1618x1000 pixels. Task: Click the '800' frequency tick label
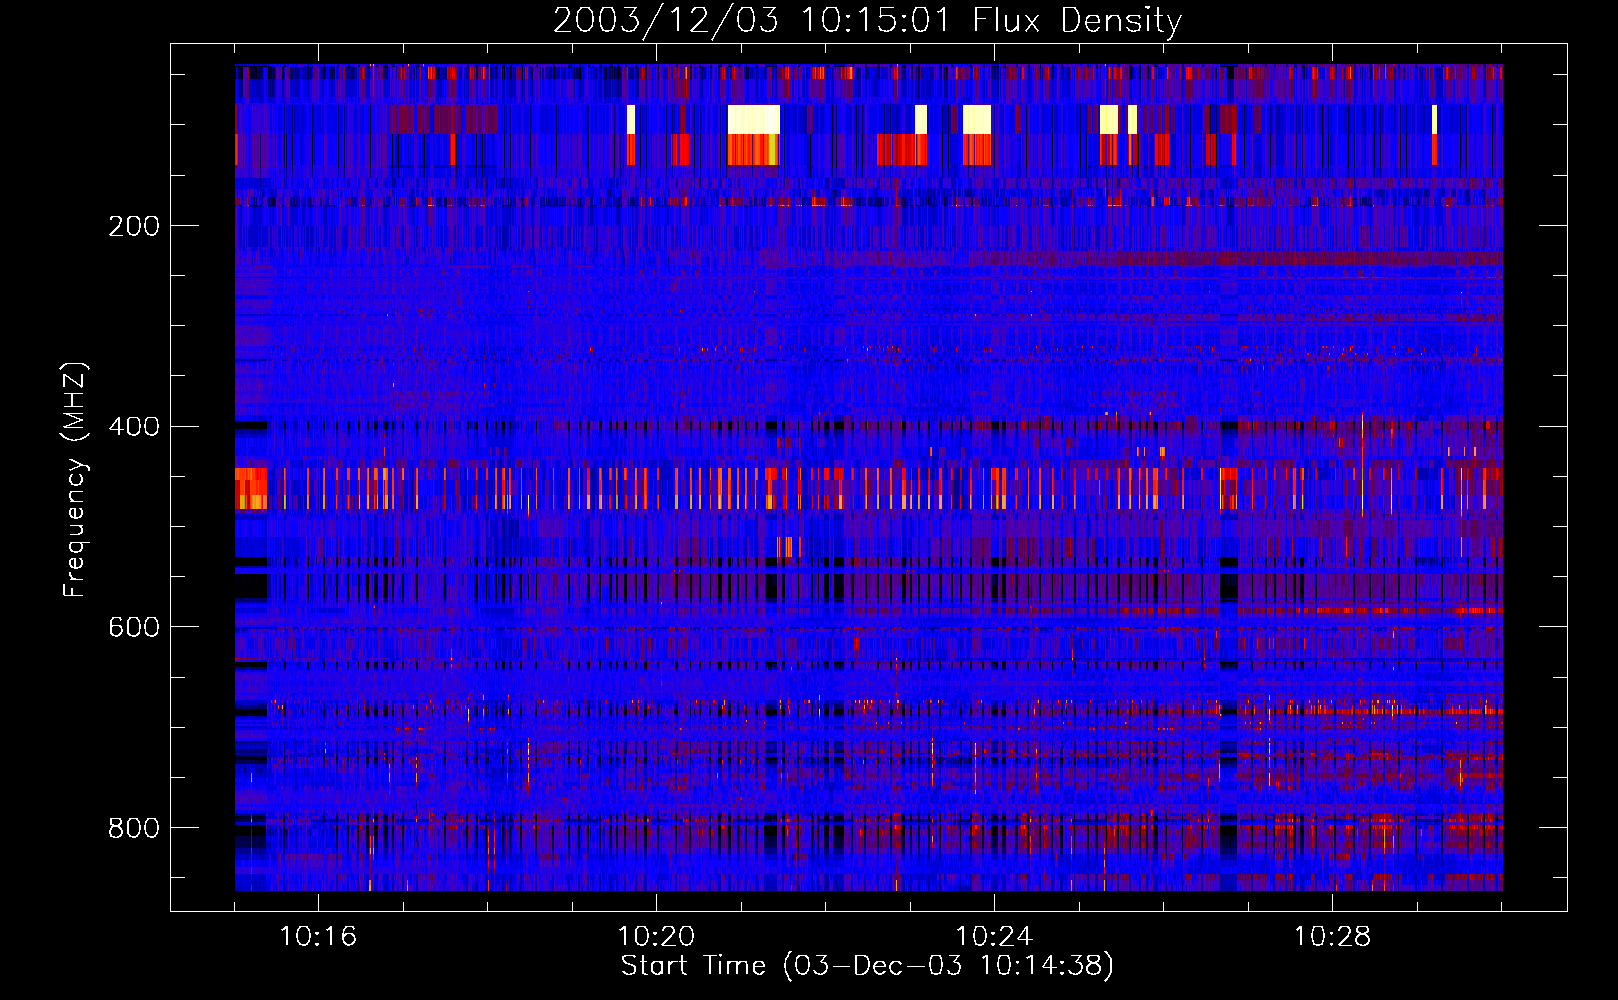pyautogui.click(x=134, y=828)
